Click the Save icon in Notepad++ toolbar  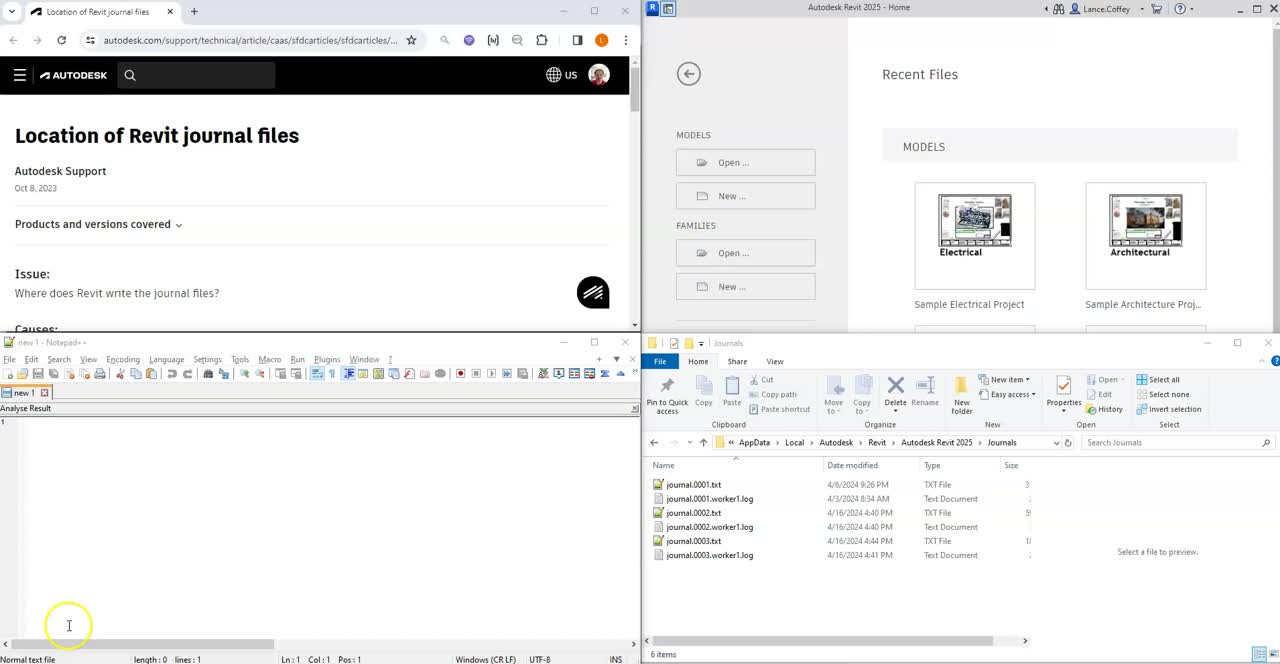[38, 374]
